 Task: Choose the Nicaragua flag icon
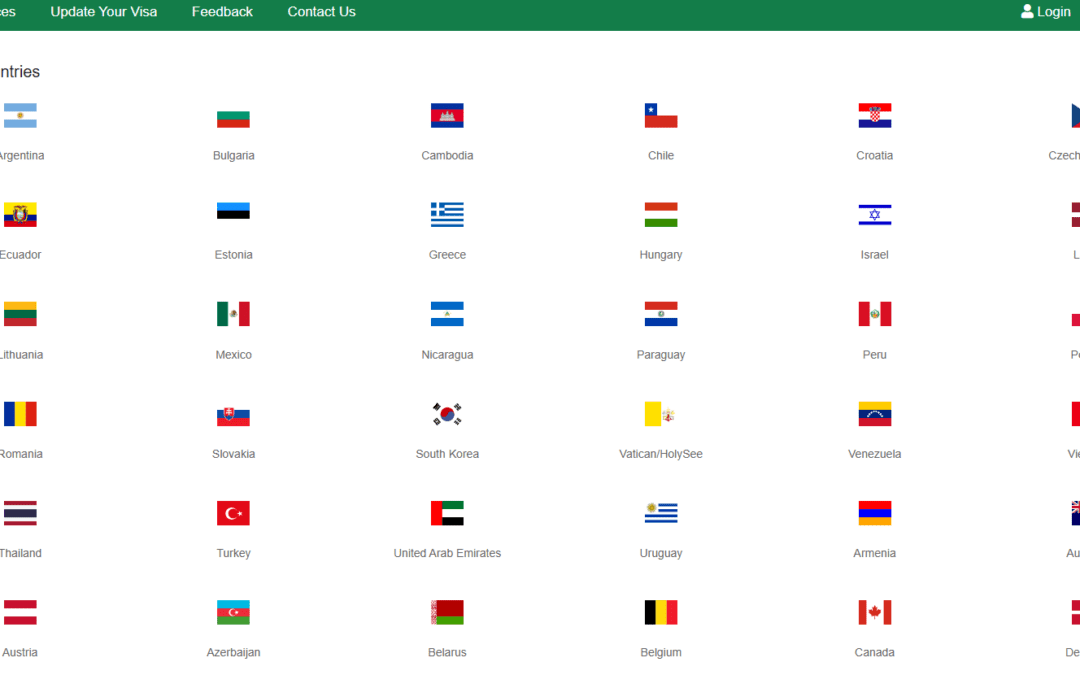[x=447, y=314]
